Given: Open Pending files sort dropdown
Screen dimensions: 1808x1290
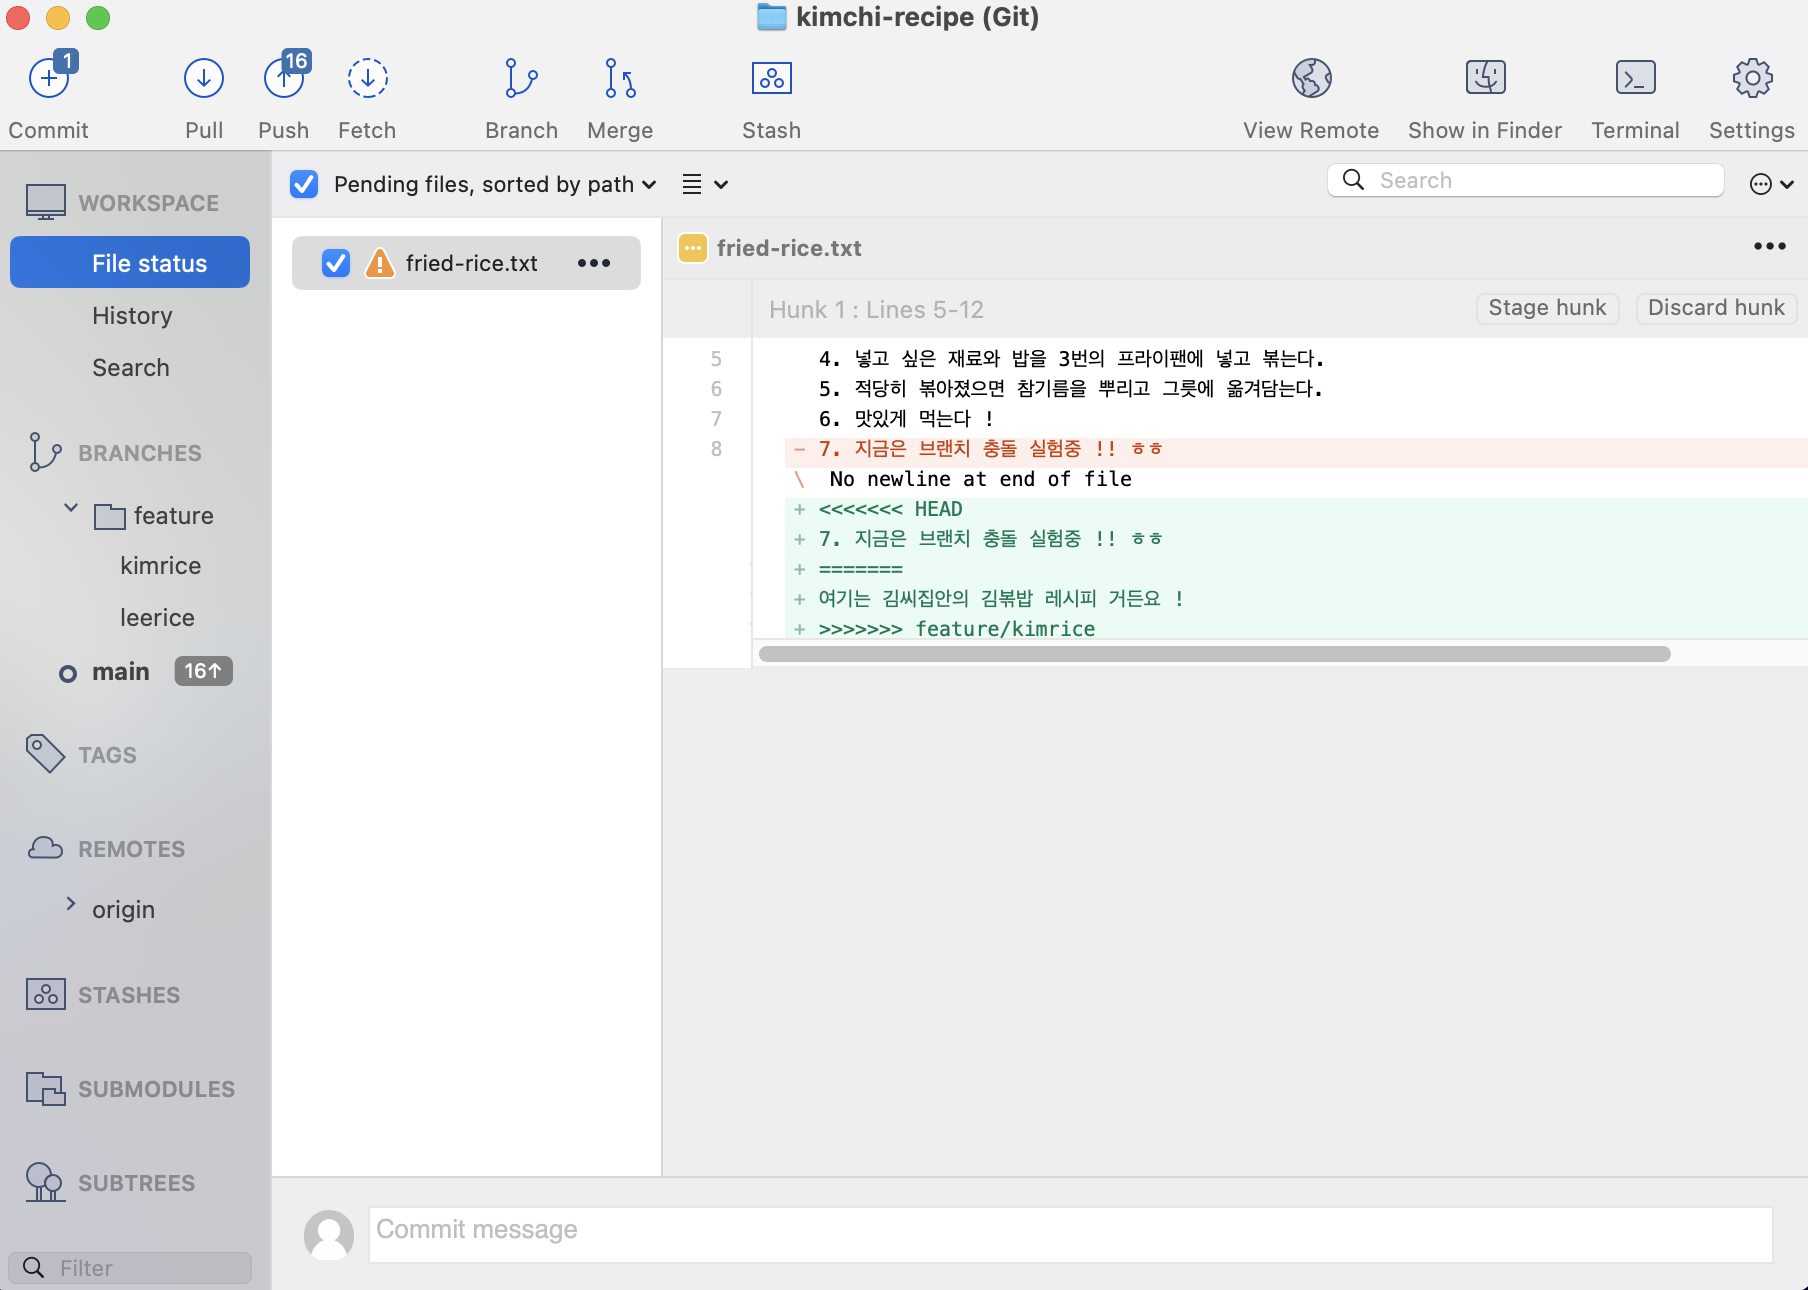Looking at the screenshot, I should click(495, 184).
